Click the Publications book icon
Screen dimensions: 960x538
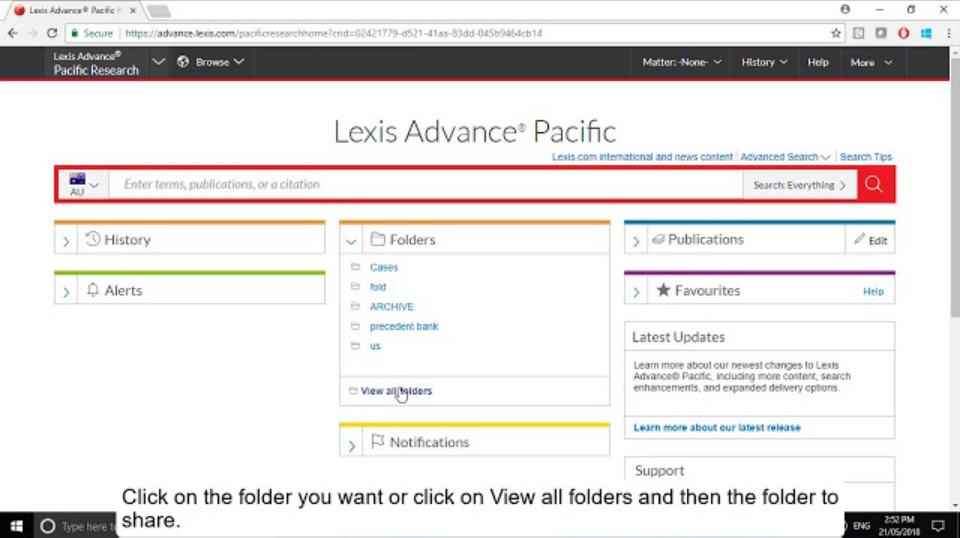(x=658, y=239)
